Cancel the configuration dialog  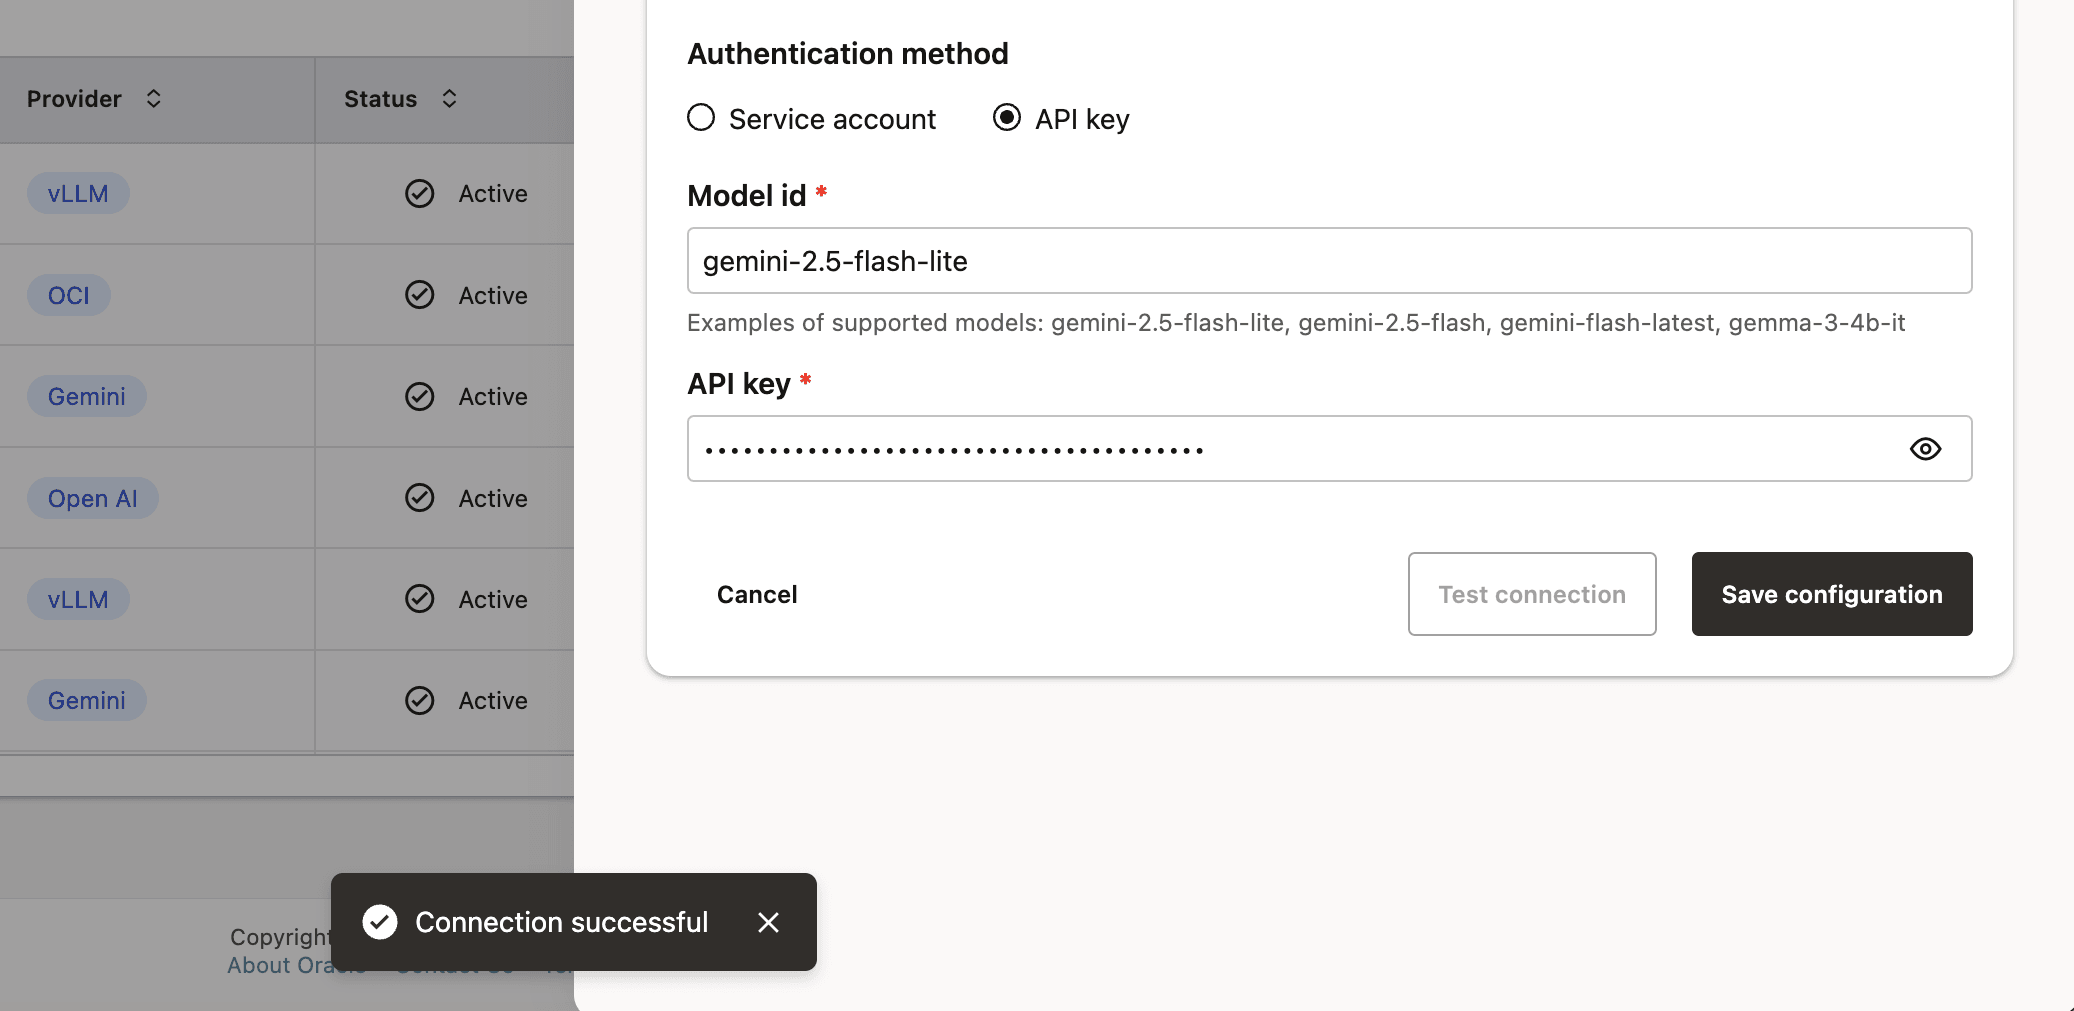(x=757, y=594)
